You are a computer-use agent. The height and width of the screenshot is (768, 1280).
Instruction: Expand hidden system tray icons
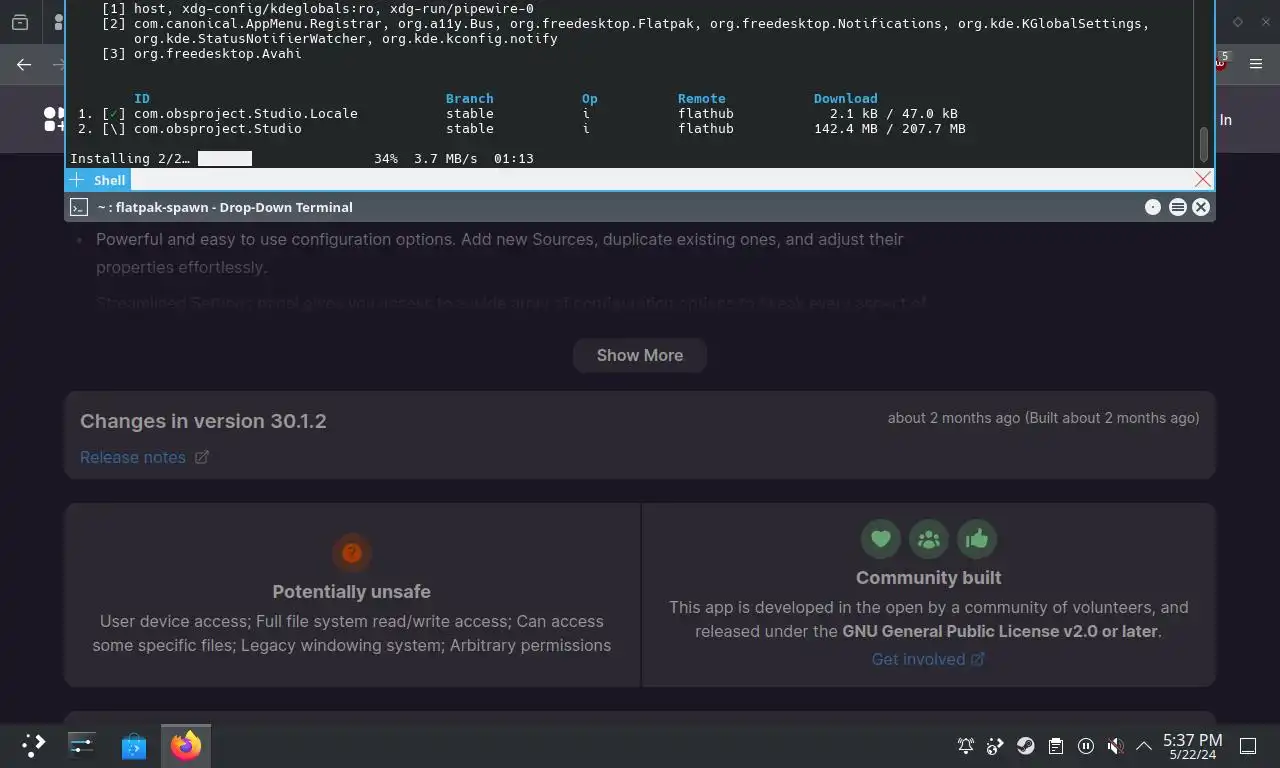pyautogui.click(x=1144, y=746)
